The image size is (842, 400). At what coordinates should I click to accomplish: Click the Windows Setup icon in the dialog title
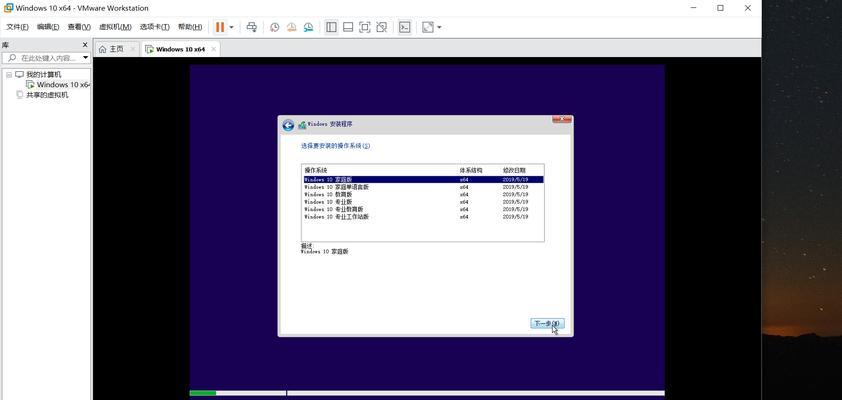pyautogui.click(x=302, y=125)
